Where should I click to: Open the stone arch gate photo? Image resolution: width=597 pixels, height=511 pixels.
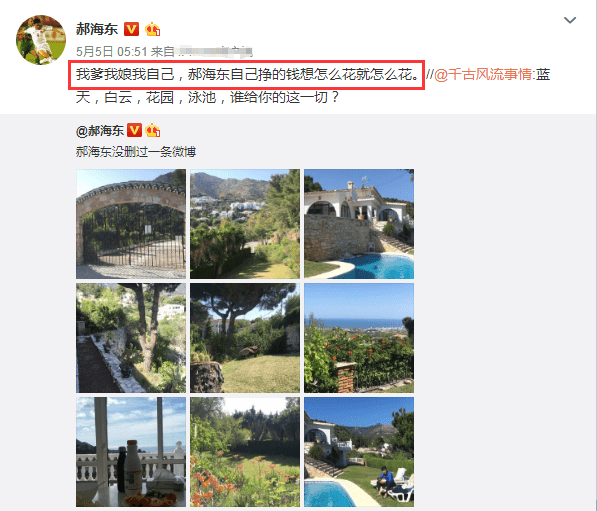[x=131, y=224]
